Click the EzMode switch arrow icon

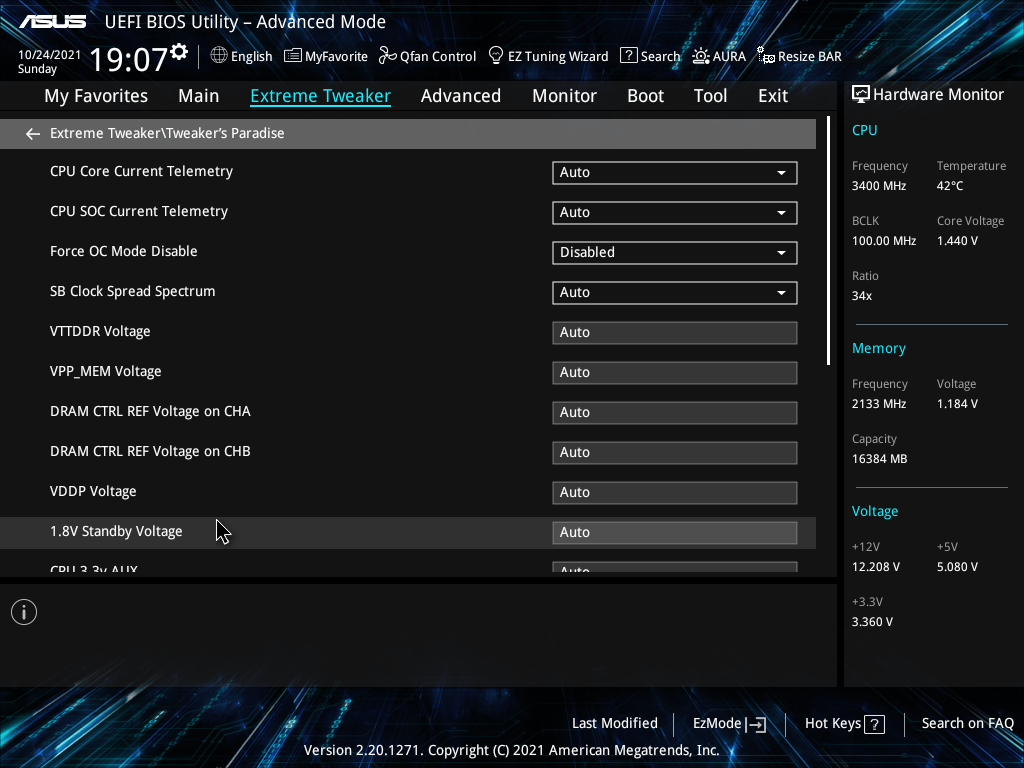pyautogui.click(x=756, y=724)
